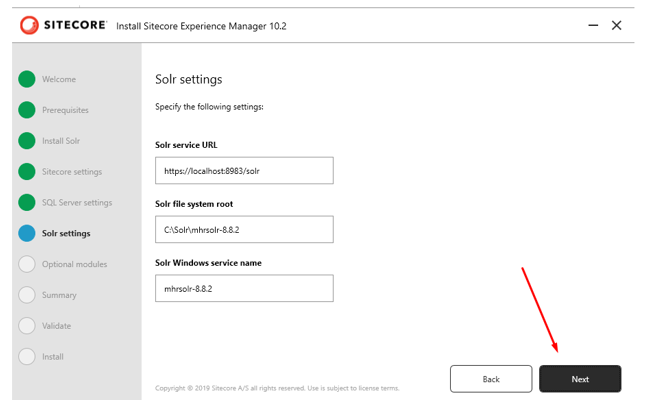Screen dimensions: 656x409
Task: Select the Install Solr step label
Action: 61,141
